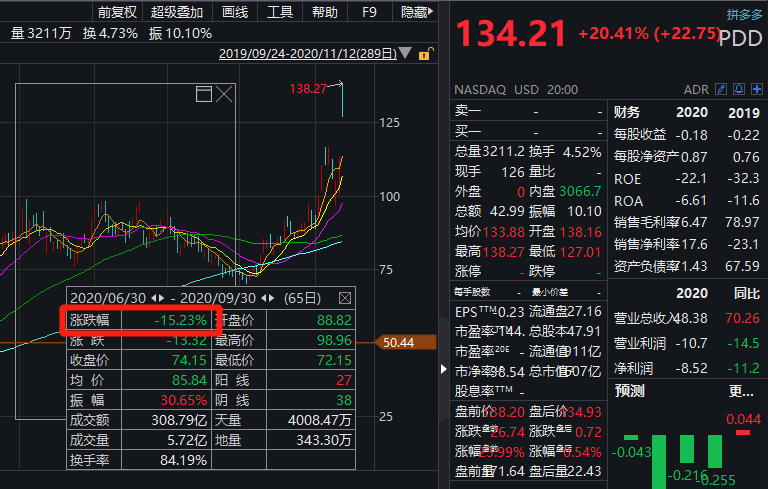Open the 财务 financials header

pyautogui.click(x=627, y=112)
